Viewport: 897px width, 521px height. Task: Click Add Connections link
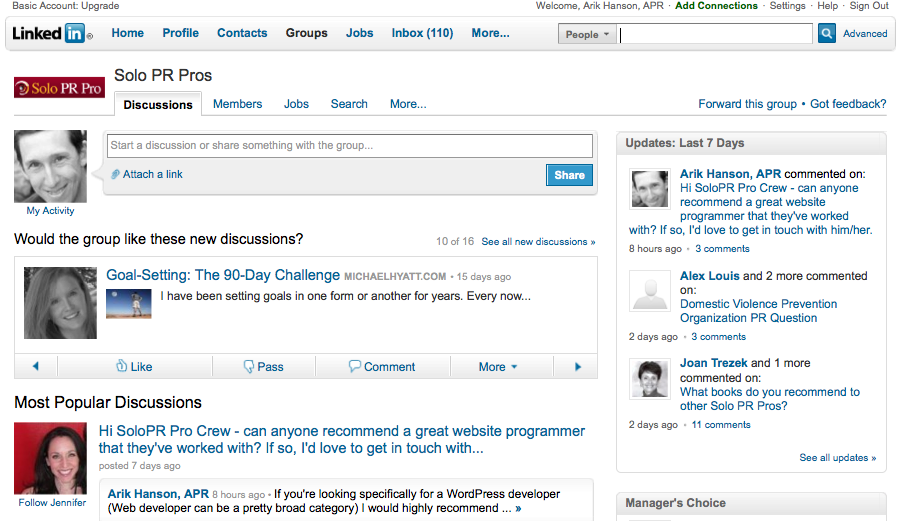click(x=716, y=6)
